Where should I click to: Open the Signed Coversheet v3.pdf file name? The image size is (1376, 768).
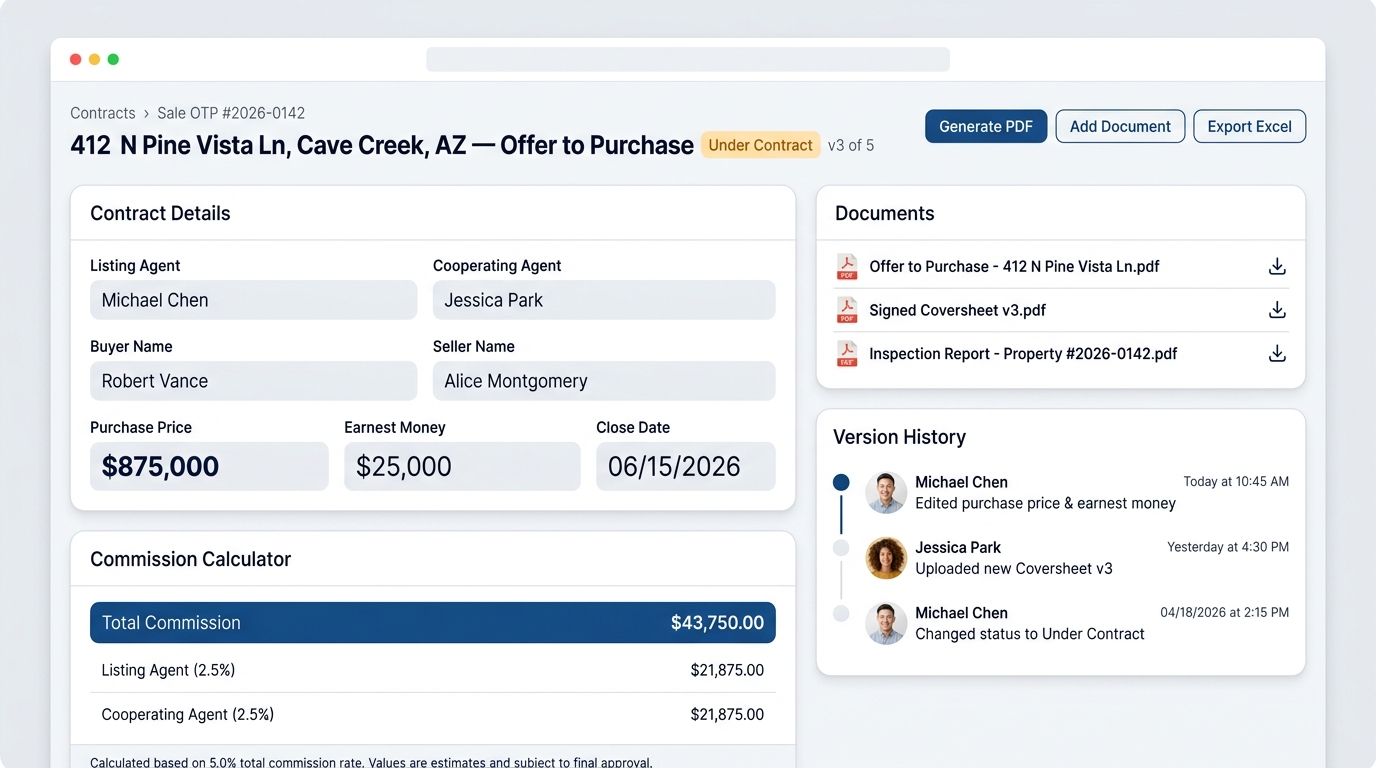(957, 310)
